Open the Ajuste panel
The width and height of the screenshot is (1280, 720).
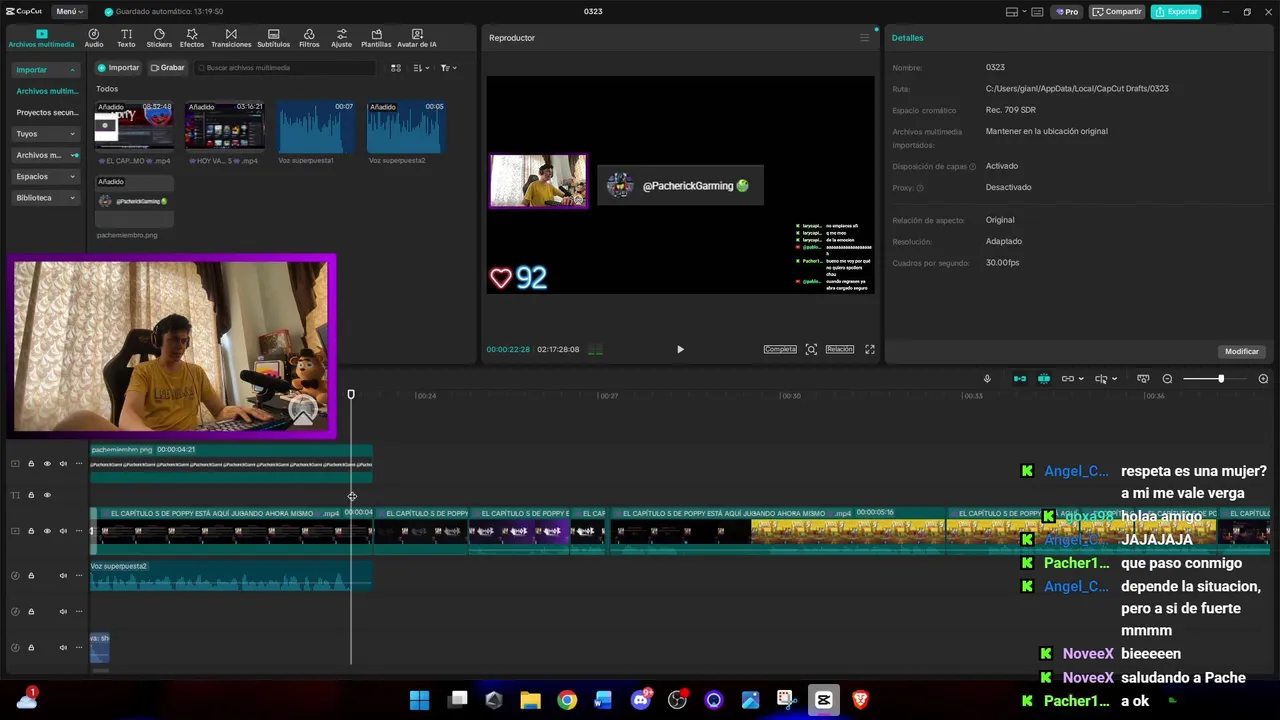point(342,38)
